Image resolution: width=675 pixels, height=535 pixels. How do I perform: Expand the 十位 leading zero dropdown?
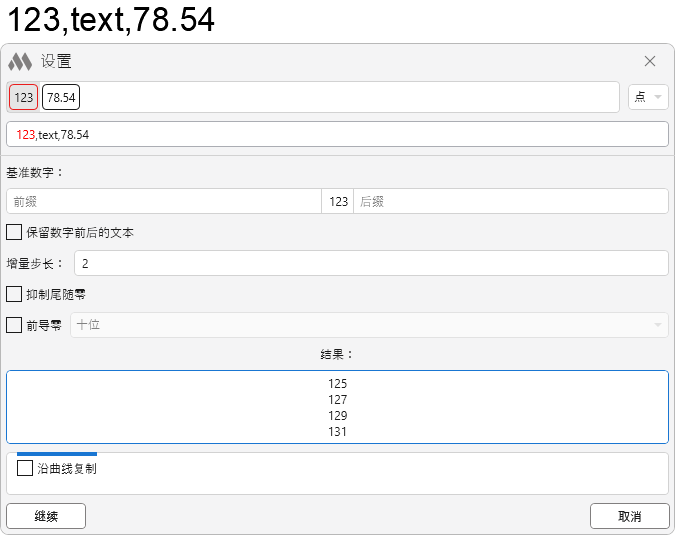368,325
